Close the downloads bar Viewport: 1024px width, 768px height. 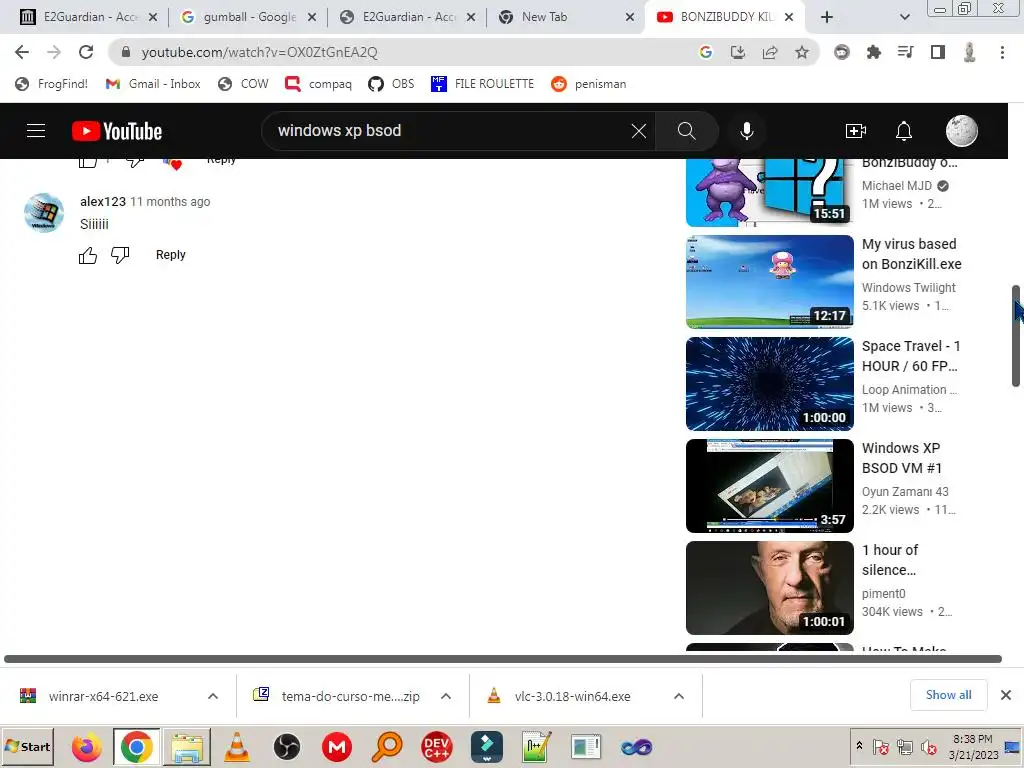(1006, 695)
